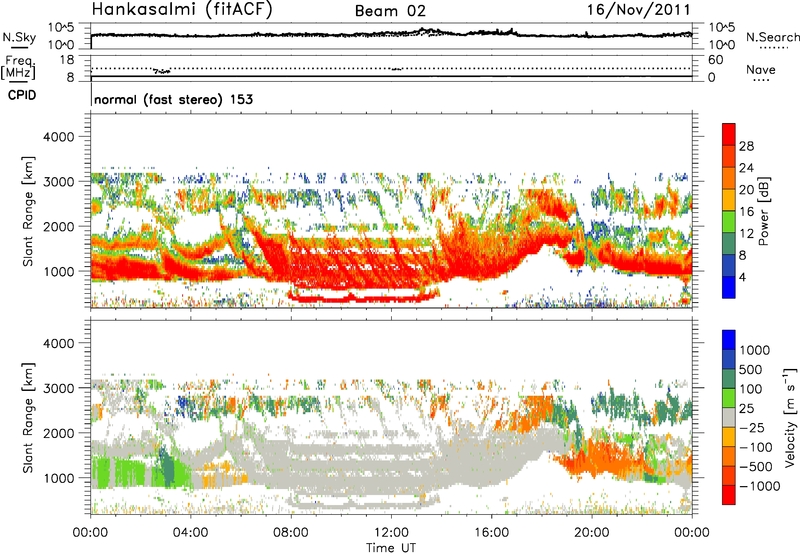Click the power colorbar '16' tick label
Viewport: 800px width, 554px height.
point(746,212)
